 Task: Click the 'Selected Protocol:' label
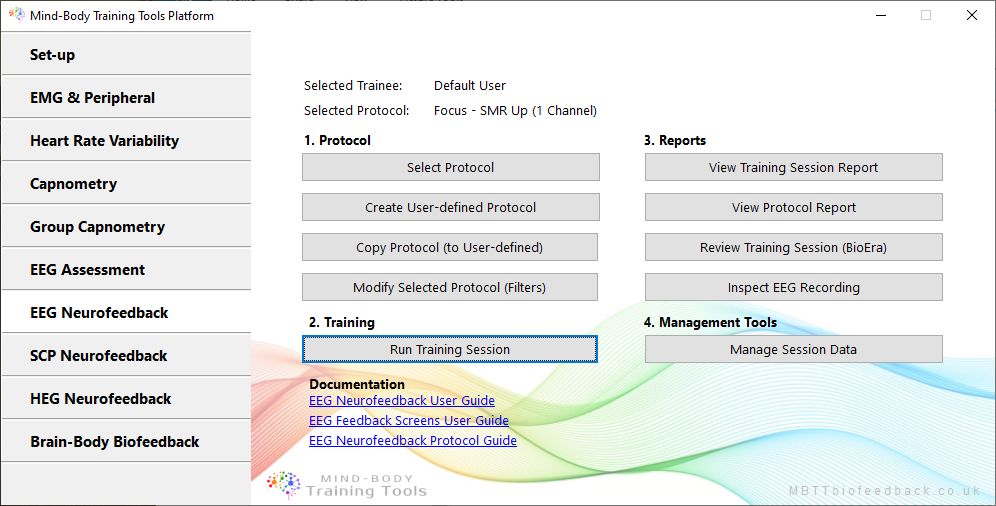click(356, 110)
